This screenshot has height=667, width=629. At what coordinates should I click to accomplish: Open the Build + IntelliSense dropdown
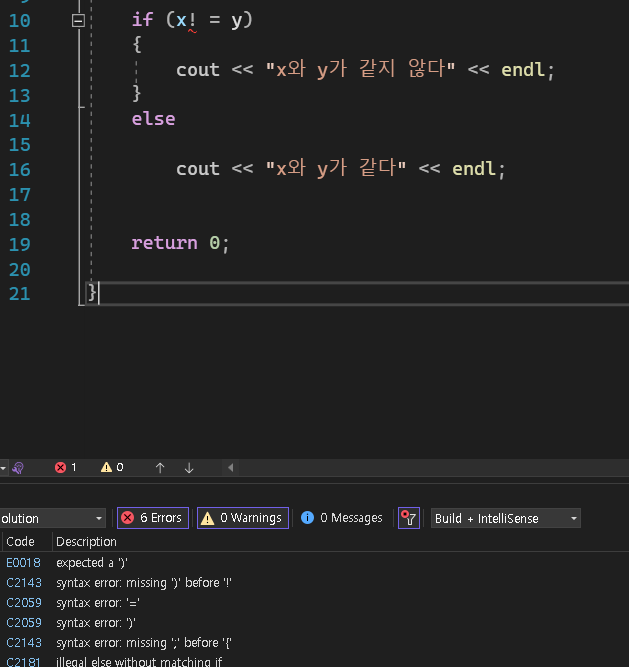[505, 518]
